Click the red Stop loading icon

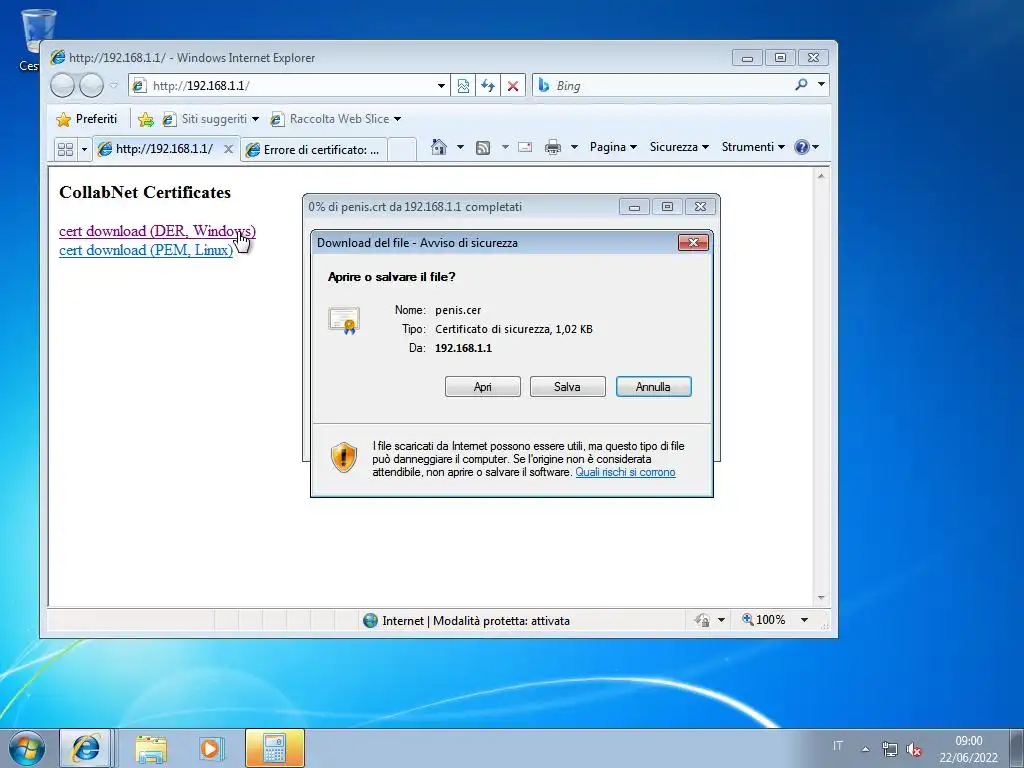click(513, 86)
